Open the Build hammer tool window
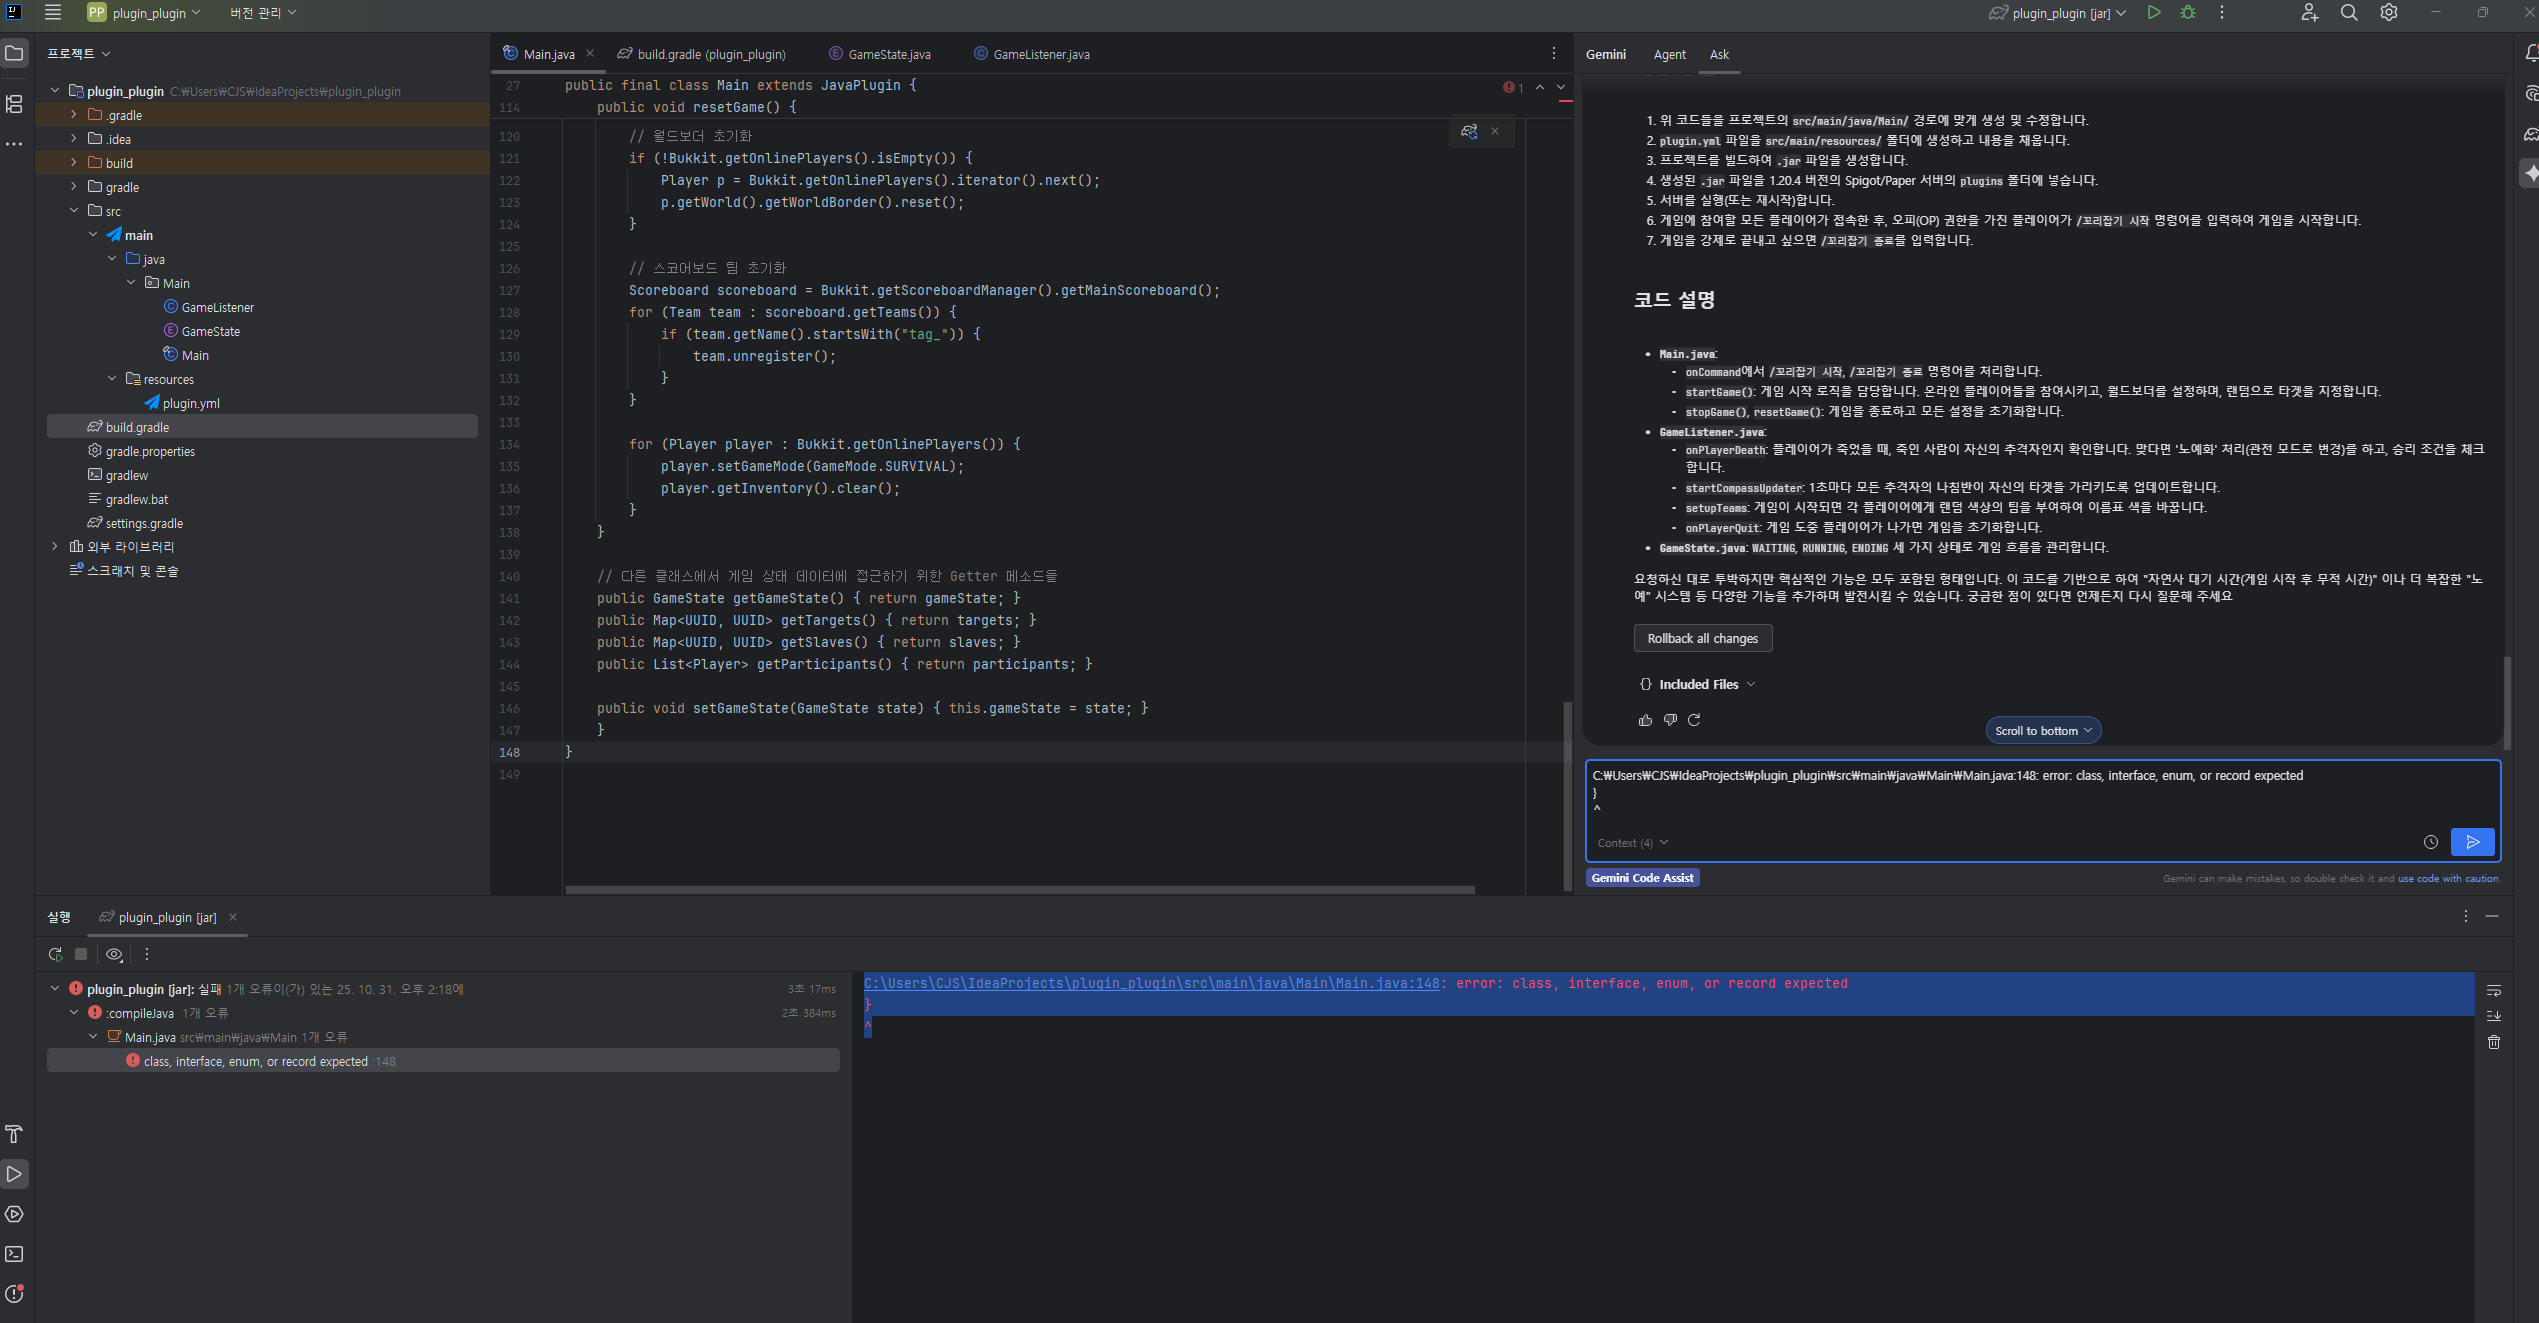Viewport: 2539px width, 1323px height. point(14,1134)
